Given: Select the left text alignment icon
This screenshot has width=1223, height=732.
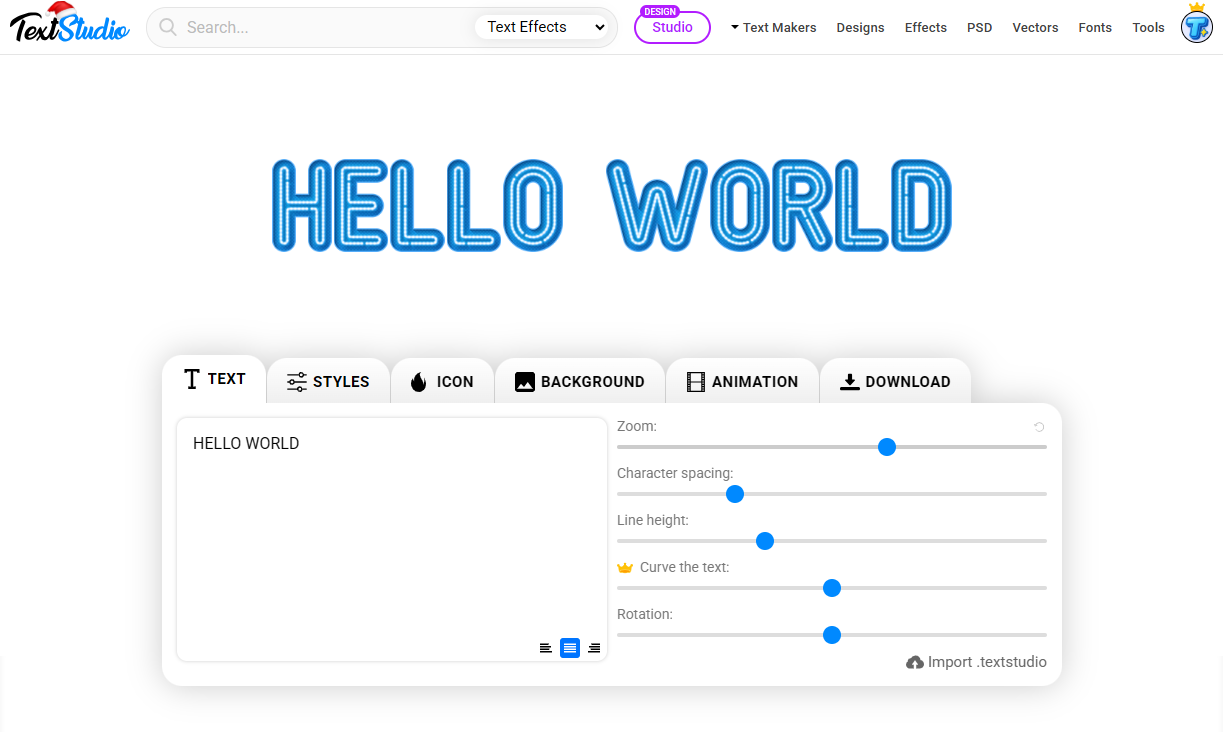Looking at the screenshot, I should coord(545,648).
